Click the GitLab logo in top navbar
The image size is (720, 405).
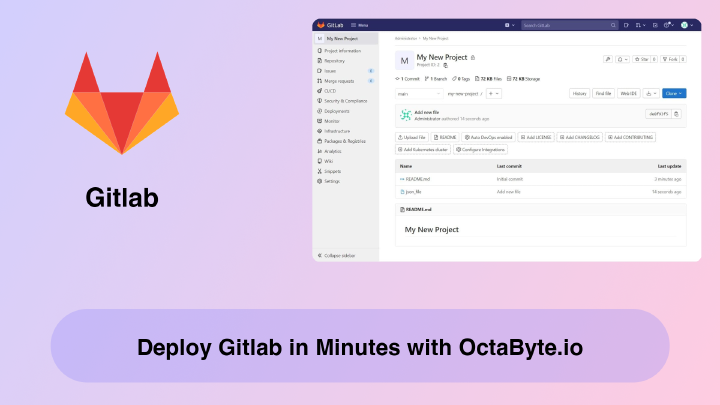[x=330, y=25]
